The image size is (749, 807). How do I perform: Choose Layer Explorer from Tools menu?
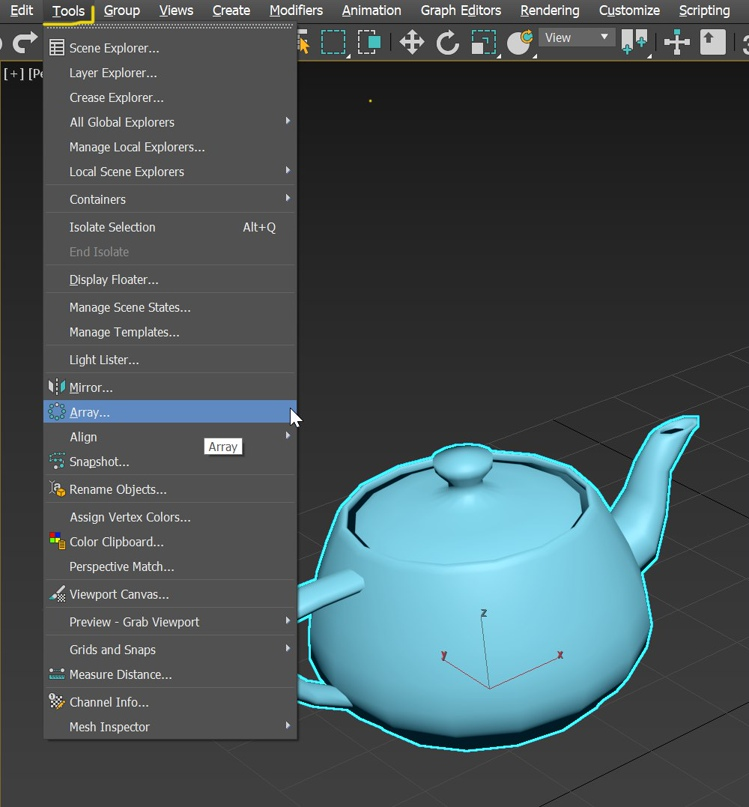pyautogui.click(x=170, y=73)
